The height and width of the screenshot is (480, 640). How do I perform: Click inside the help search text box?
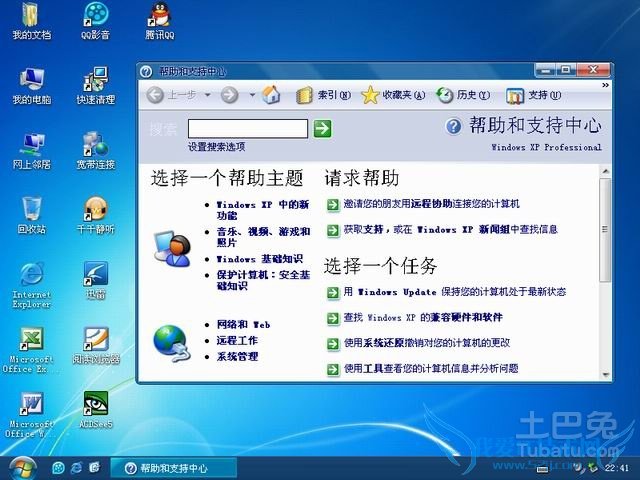[x=248, y=129]
